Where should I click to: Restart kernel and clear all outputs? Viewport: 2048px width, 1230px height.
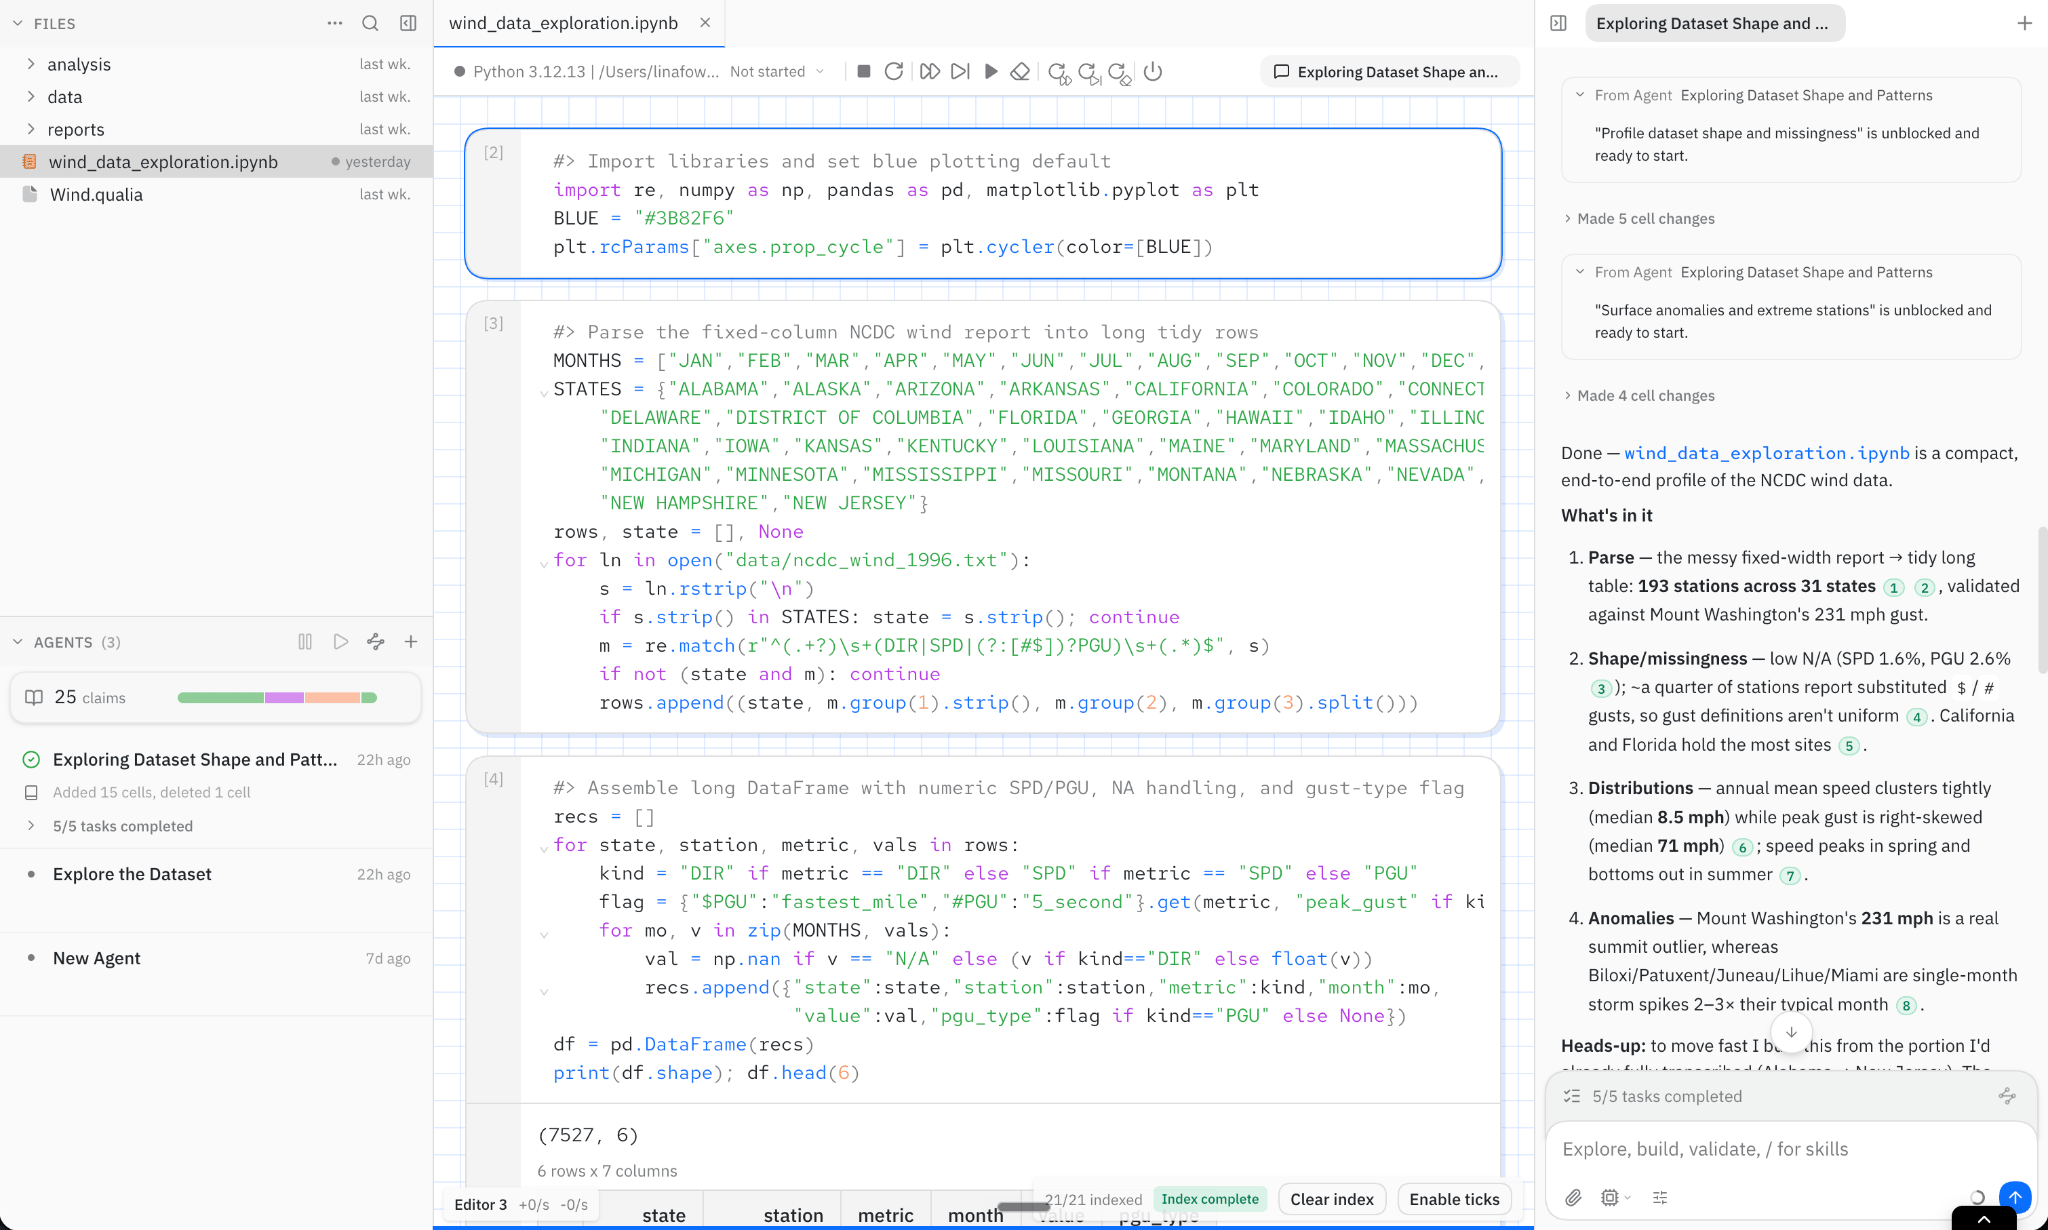click(x=1121, y=72)
